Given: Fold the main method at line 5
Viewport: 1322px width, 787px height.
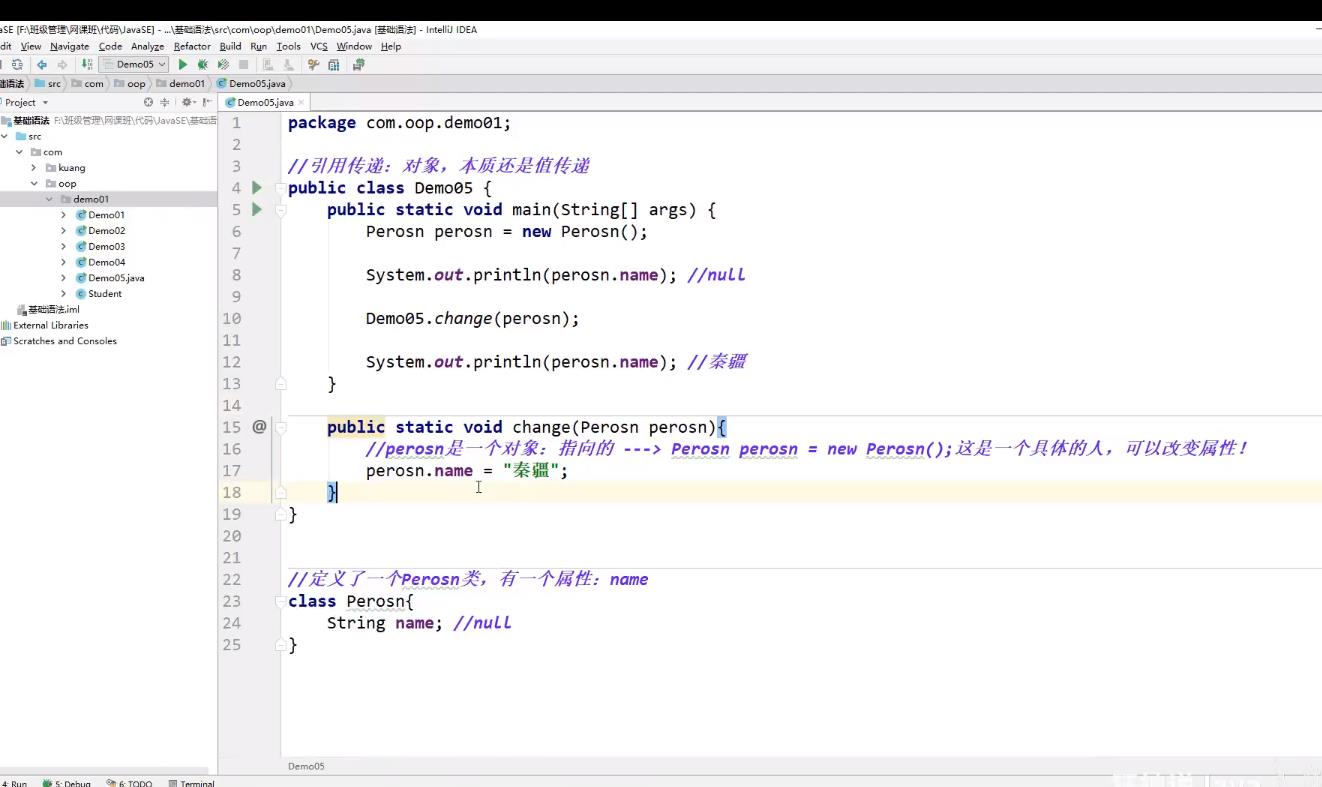Looking at the screenshot, I should coord(281,210).
